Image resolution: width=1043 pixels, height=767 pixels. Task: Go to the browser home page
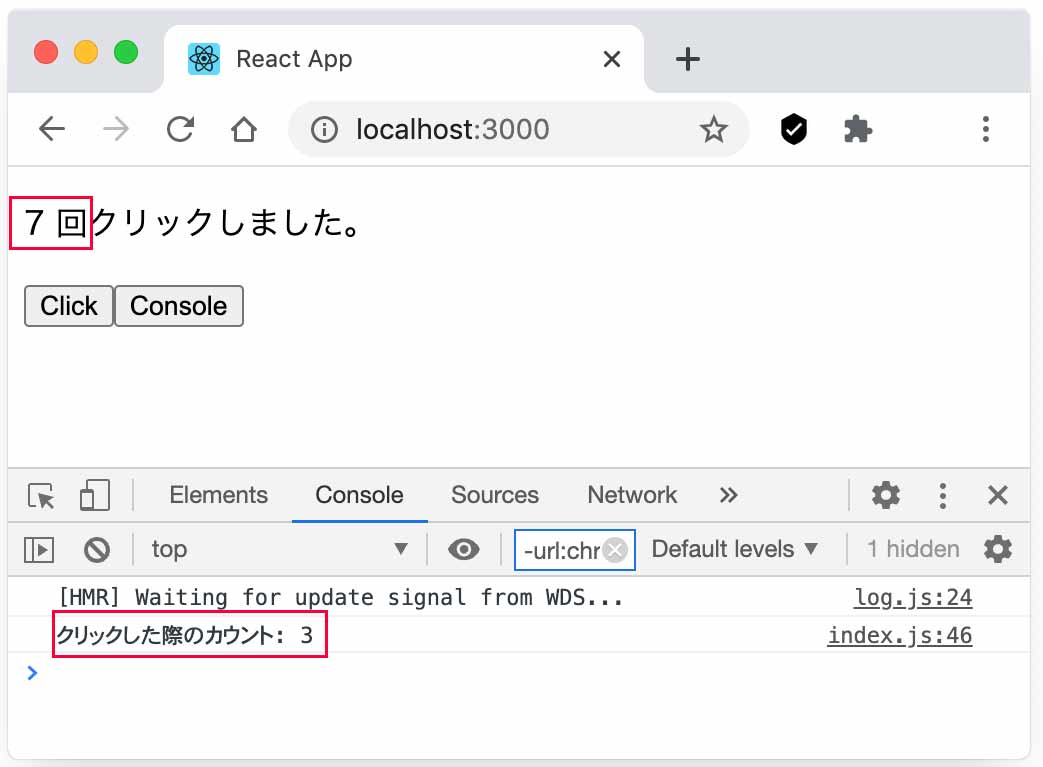pyautogui.click(x=243, y=129)
